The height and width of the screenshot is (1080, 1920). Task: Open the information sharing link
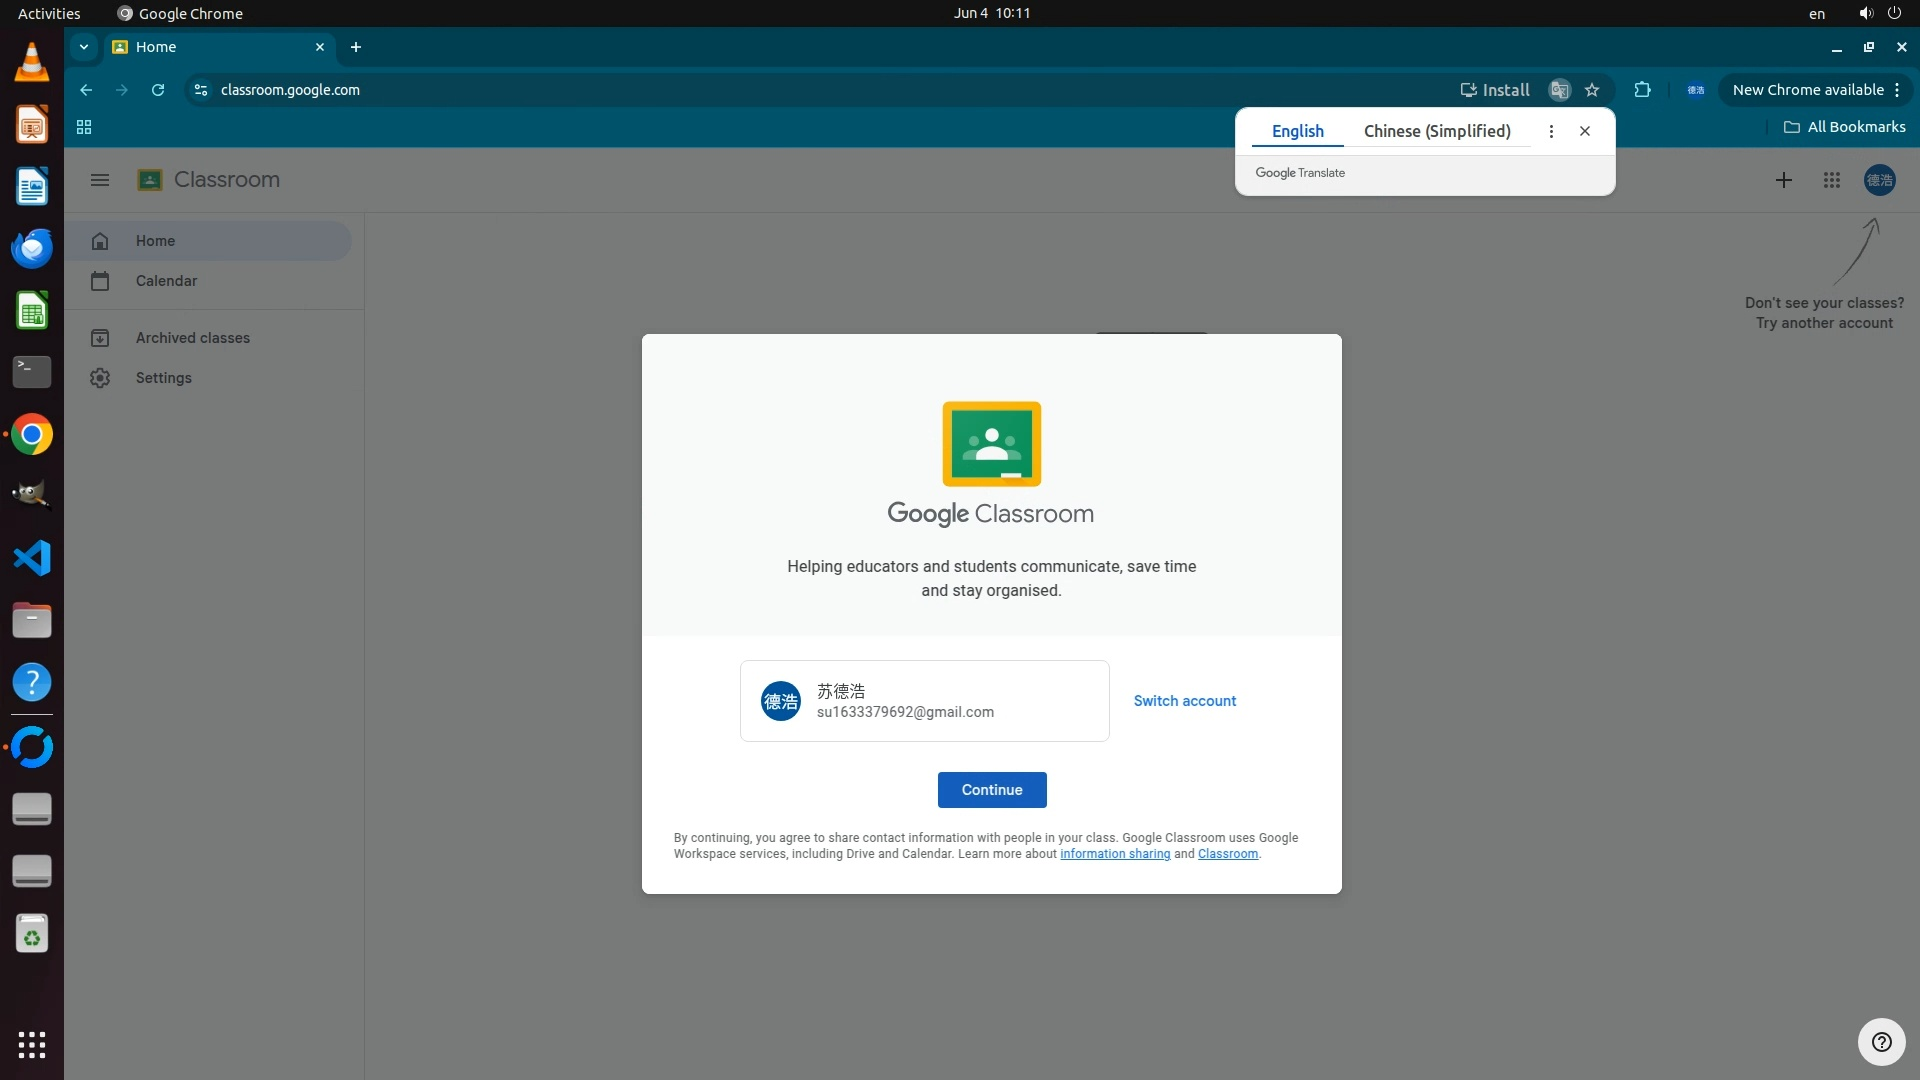tap(1114, 854)
